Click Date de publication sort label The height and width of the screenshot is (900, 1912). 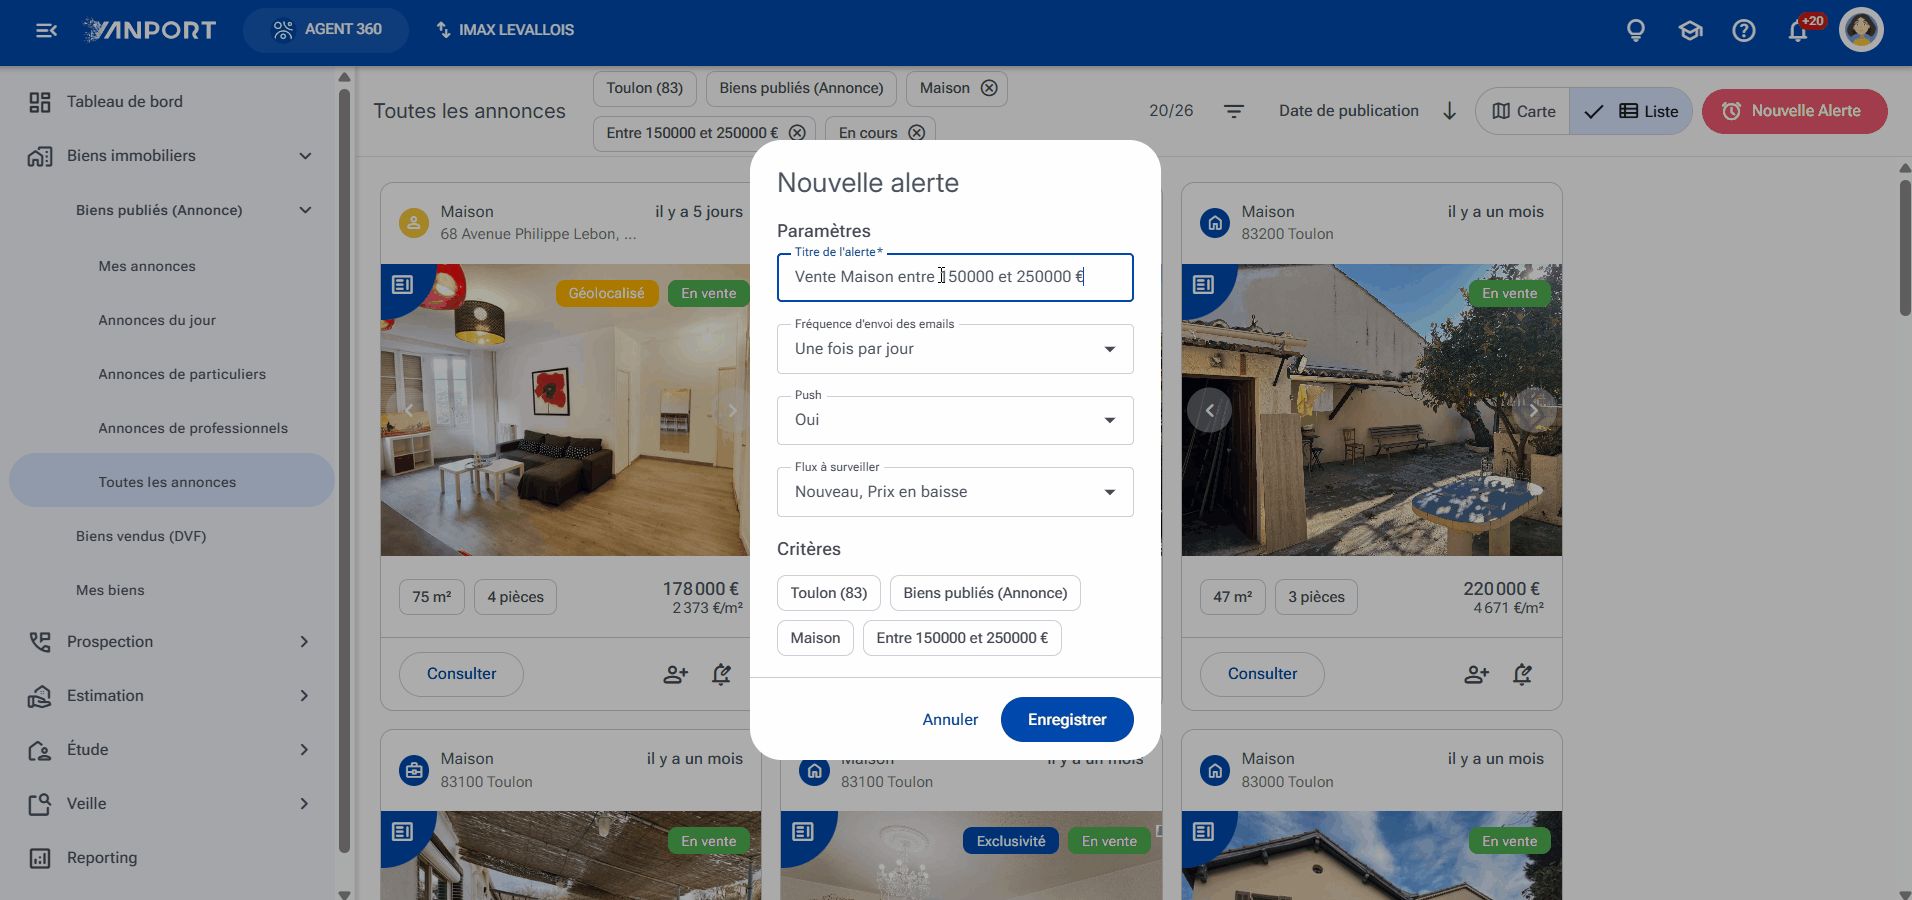1348,111
